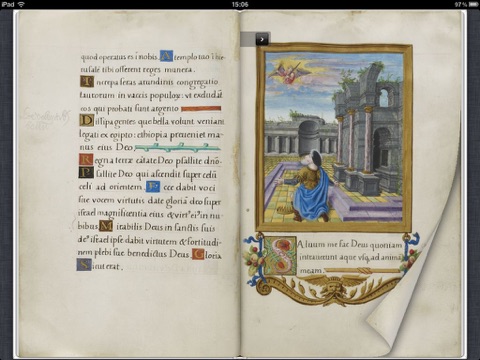The image size is (480, 360).
Task: Tap the dark initial P before "sallite Deo"
Action: click(x=86, y=173)
